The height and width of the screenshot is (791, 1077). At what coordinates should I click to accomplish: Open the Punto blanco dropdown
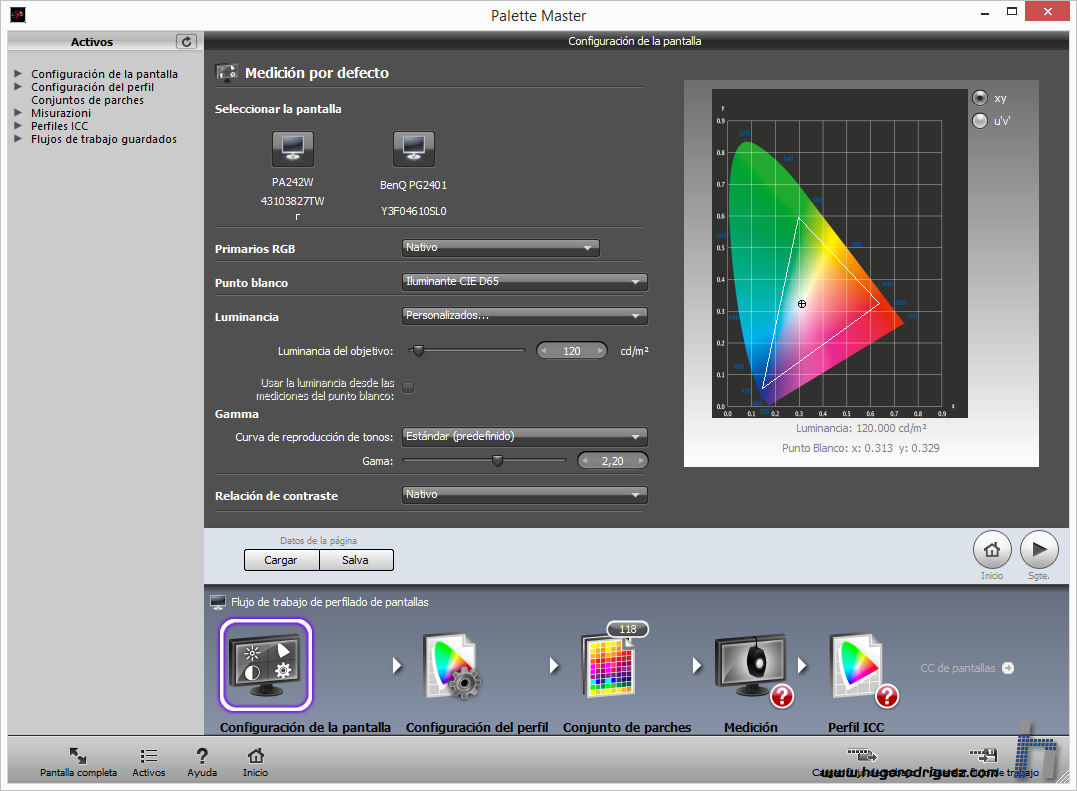pos(524,282)
